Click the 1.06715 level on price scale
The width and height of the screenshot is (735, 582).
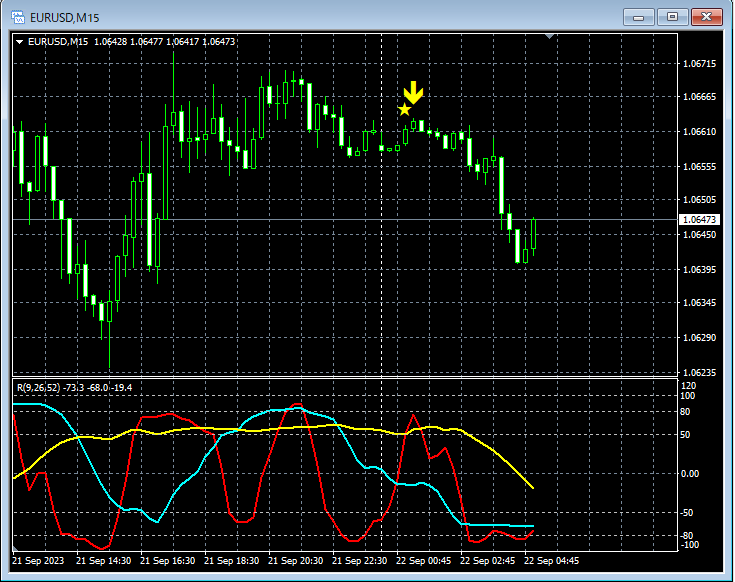coord(697,63)
